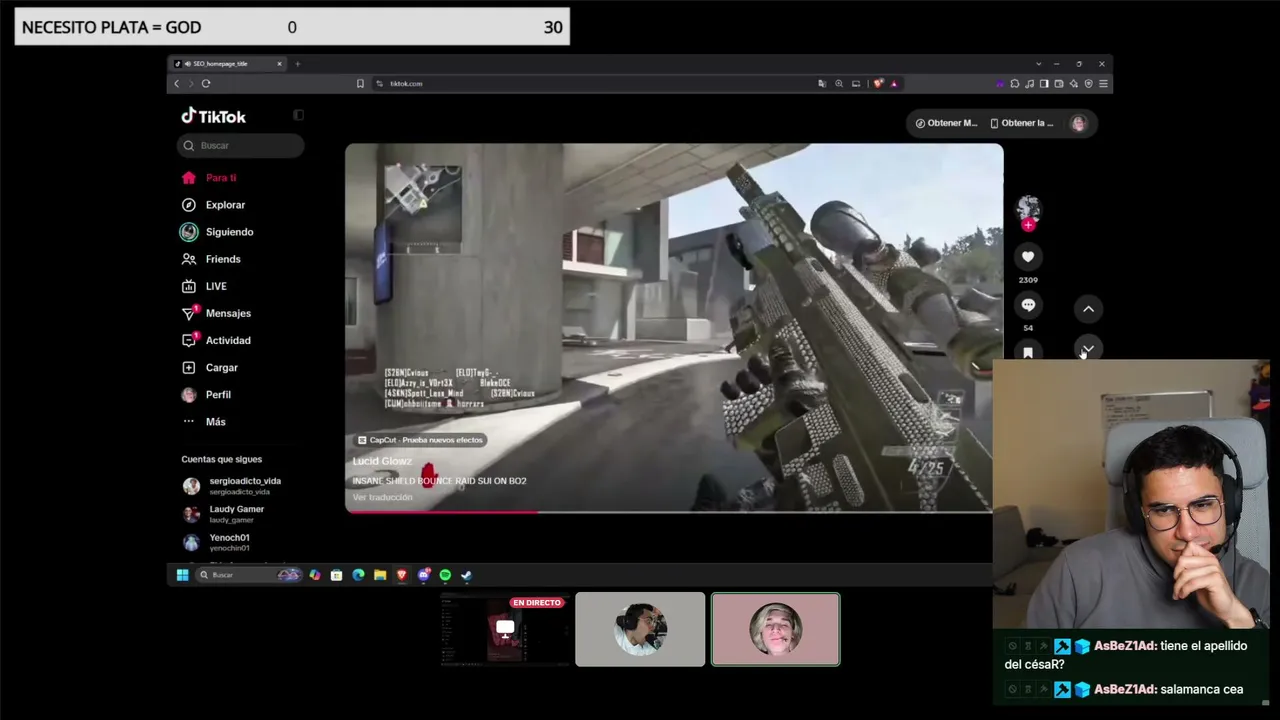This screenshot has width=1280, height=720.
Task: Open the browser hamburger menu
Action: (1103, 83)
